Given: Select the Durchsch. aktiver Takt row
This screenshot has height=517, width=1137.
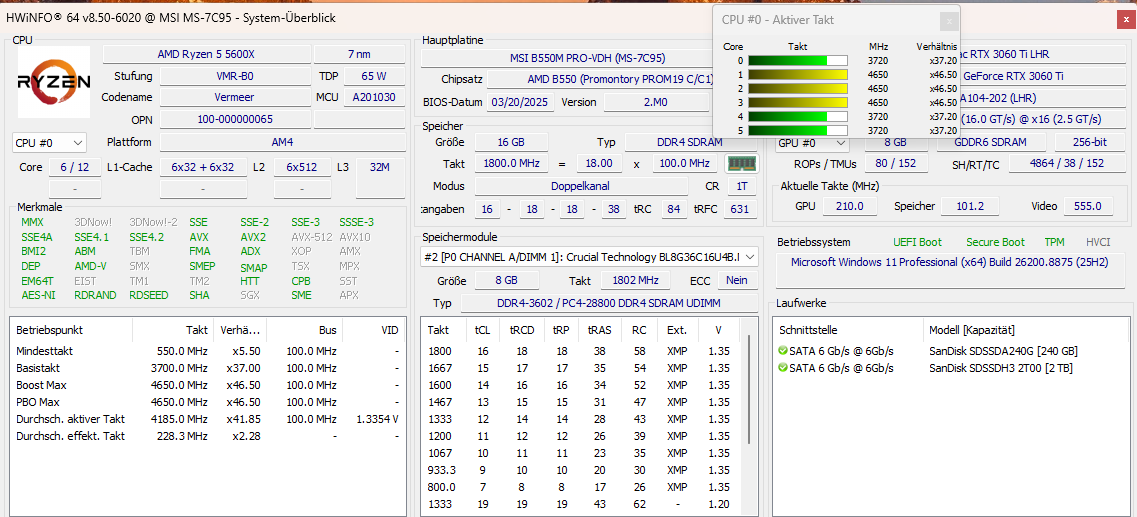Looking at the screenshot, I should coord(207,419).
